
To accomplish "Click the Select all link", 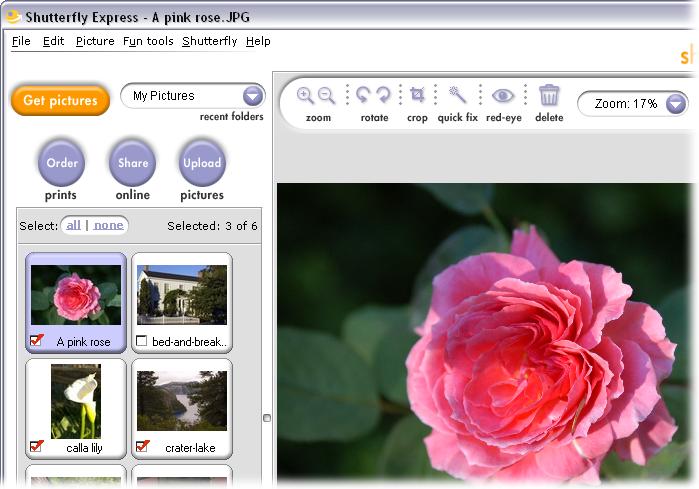I will (x=74, y=225).
